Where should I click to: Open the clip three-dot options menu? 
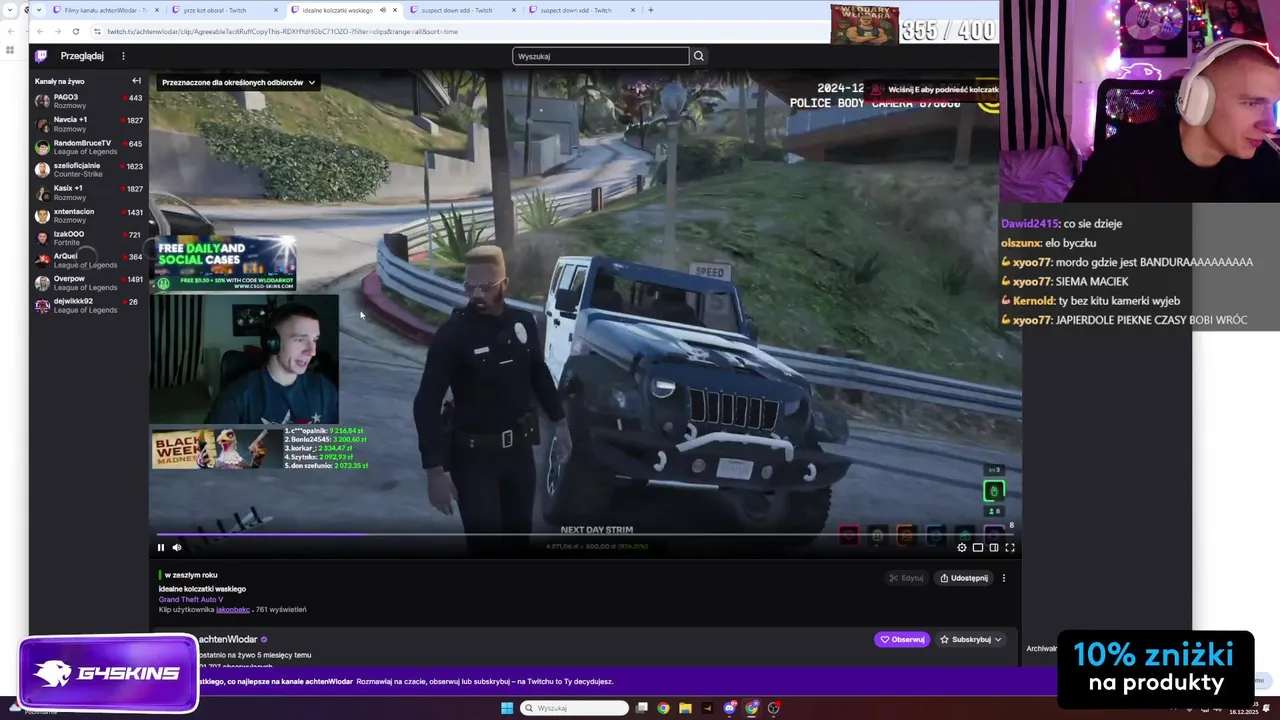click(1004, 578)
